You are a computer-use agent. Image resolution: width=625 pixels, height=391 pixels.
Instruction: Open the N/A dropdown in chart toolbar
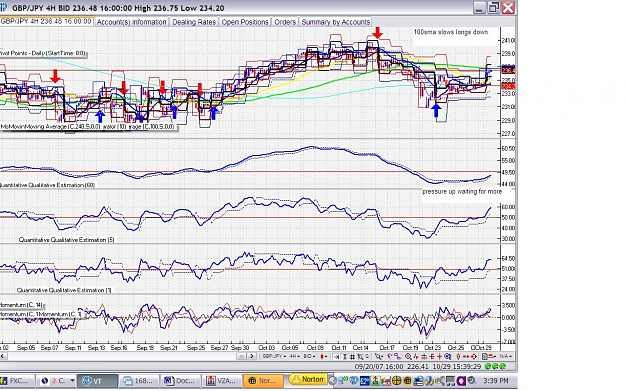(x=506, y=356)
